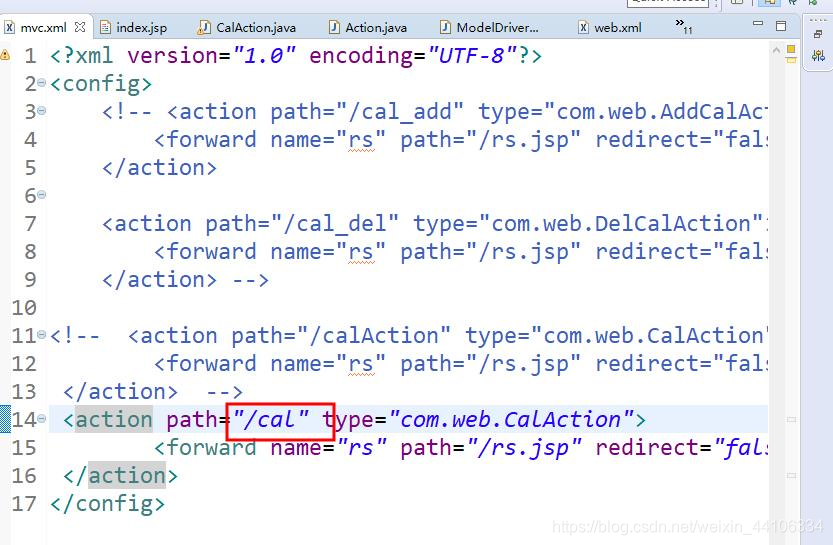Click the <?xml declaration start on line 1
The height and width of the screenshot is (545, 833).
pos(81,56)
